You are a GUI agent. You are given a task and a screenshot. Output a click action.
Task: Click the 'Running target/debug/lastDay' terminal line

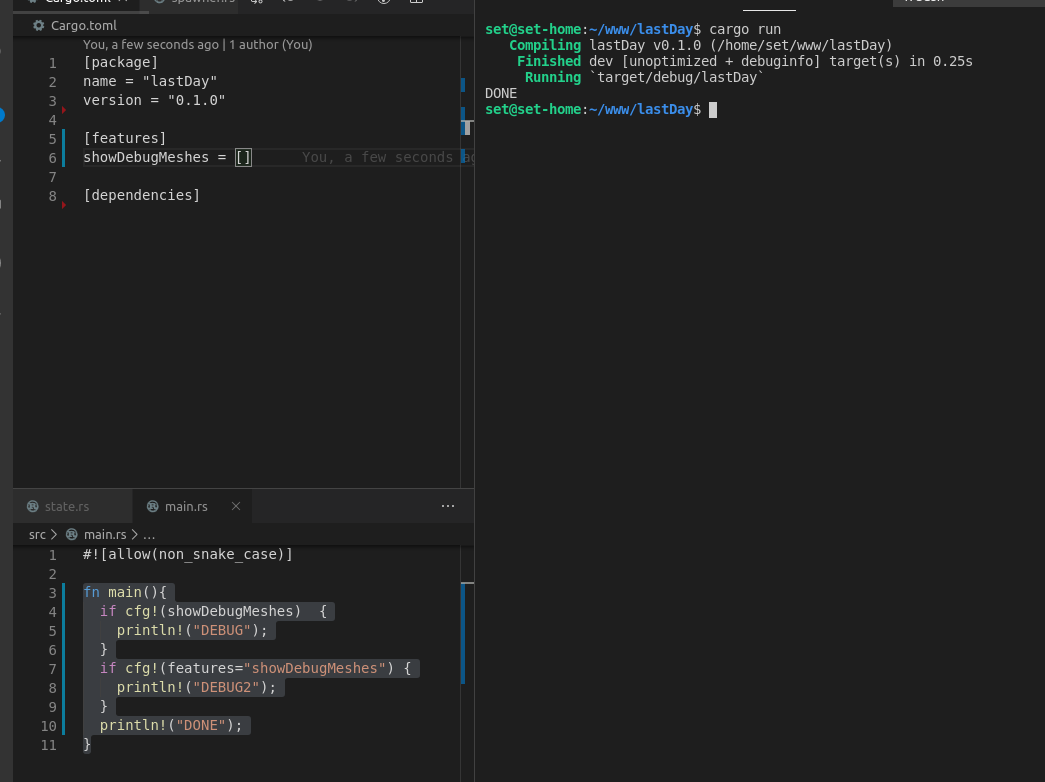point(644,77)
